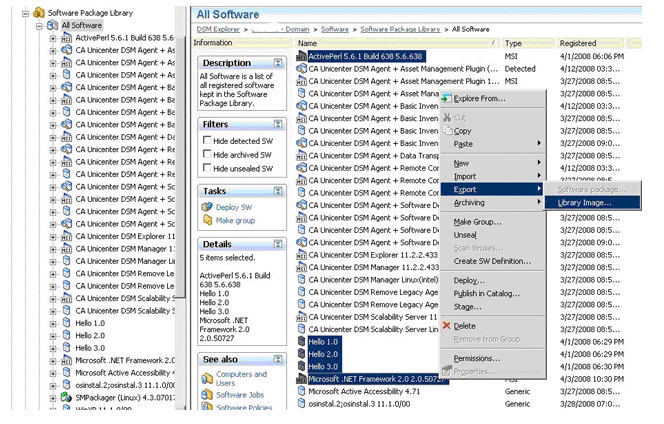Click the Deploy SW icon in Tasks
The height and width of the screenshot is (424, 664).
(206, 207)
